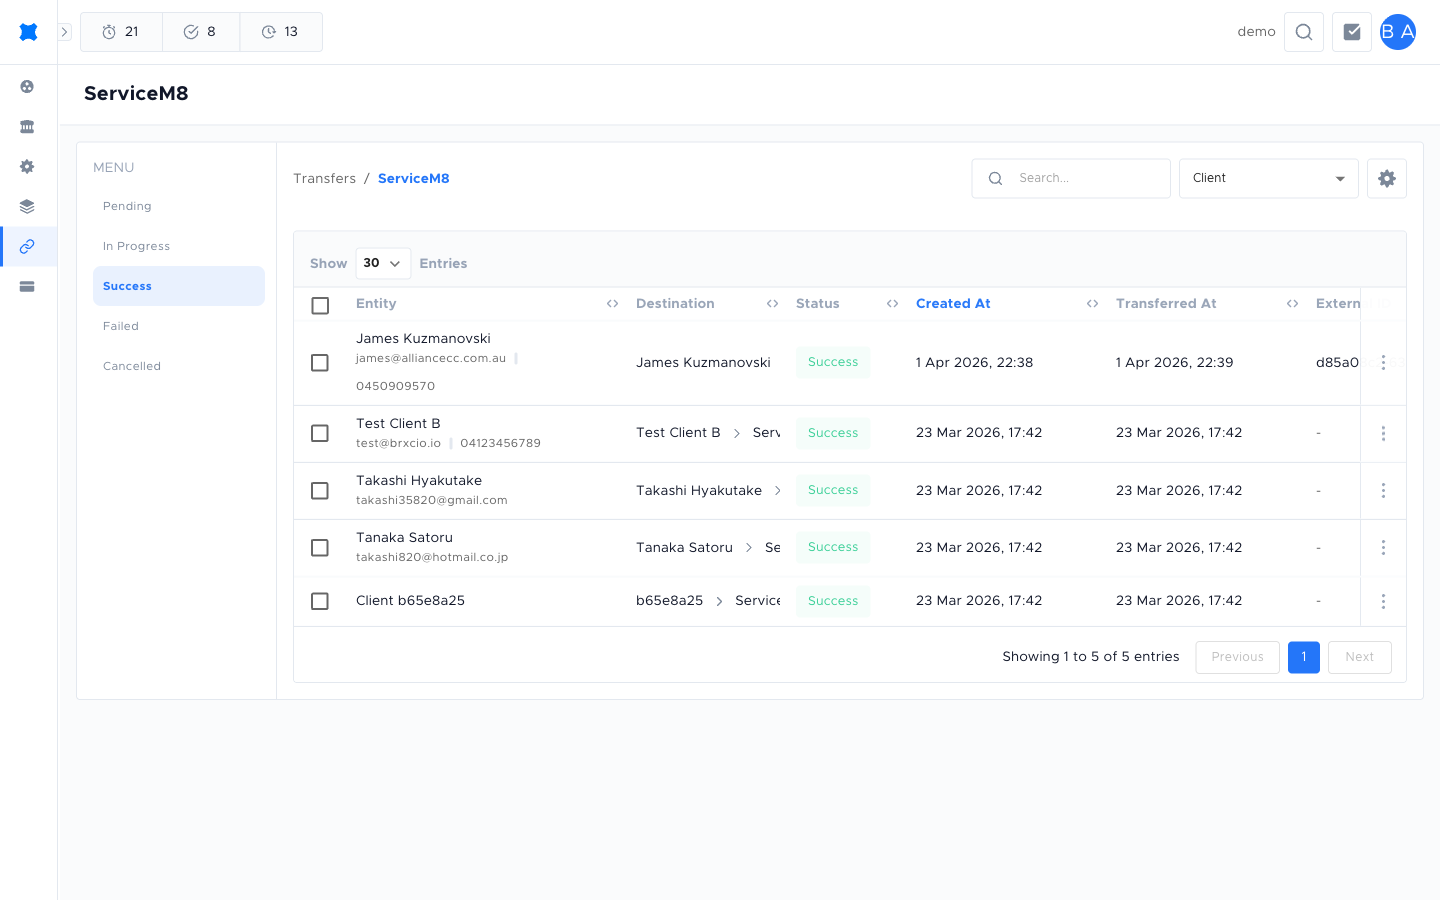
Task: Open row actions for Tanaka Satoru
Action: pyautogui.click(x=1383, y=547)
